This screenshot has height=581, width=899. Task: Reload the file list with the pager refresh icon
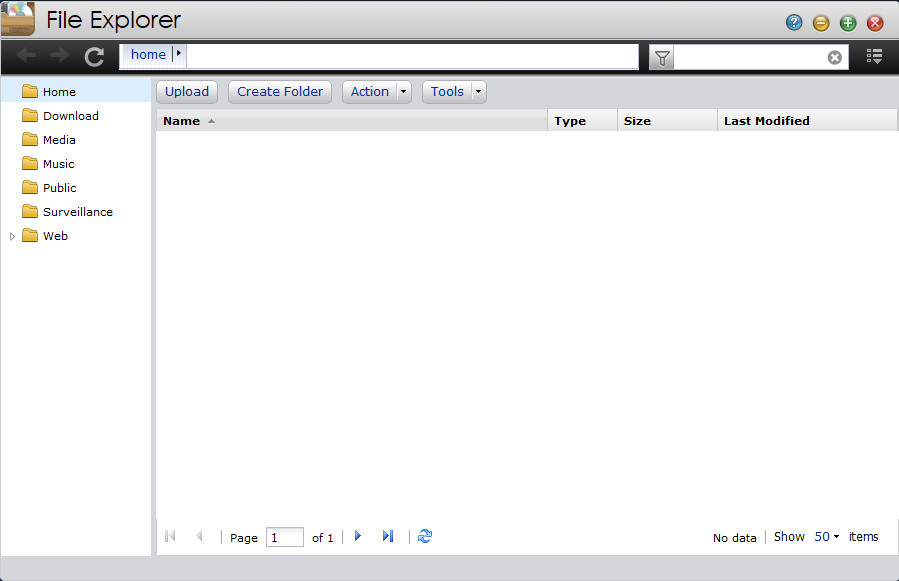[x=425, y=537]
